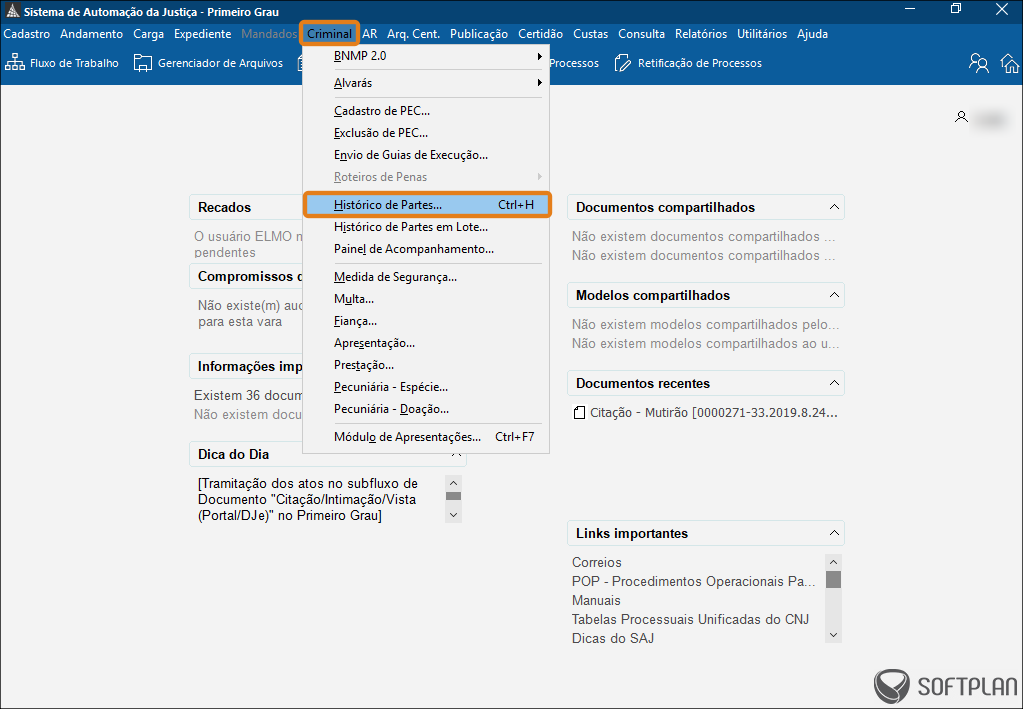Select Prestação menu item

pyautogui.click(x=426, y=365)
